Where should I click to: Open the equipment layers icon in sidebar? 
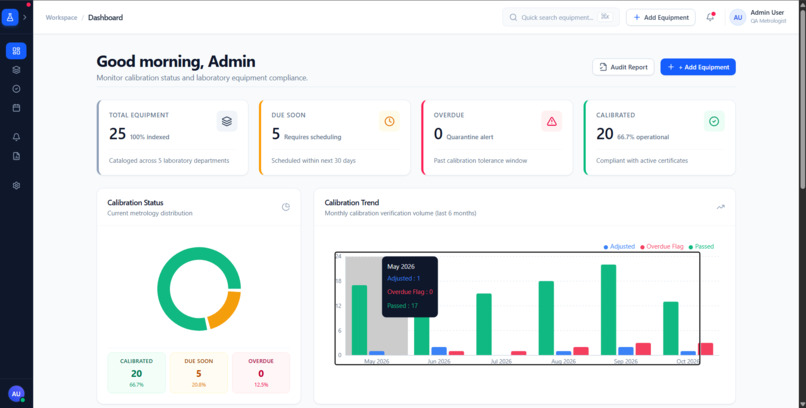(16, 70)
